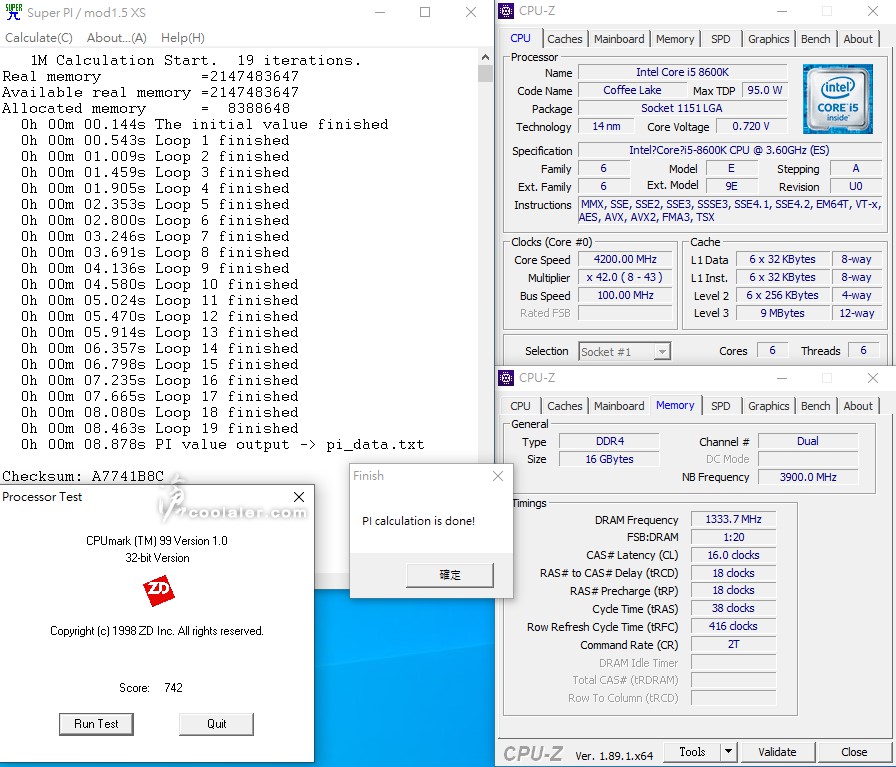Viewport: 896px width, 767px height.
Task: Switch to SPD tab in top CPU-Z window
Action: click(721, 39)
